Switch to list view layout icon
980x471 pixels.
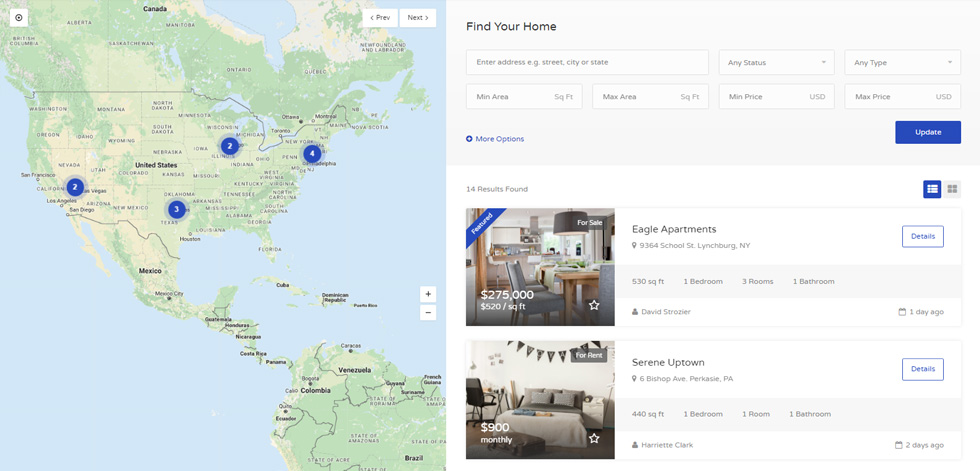[932, 189]
